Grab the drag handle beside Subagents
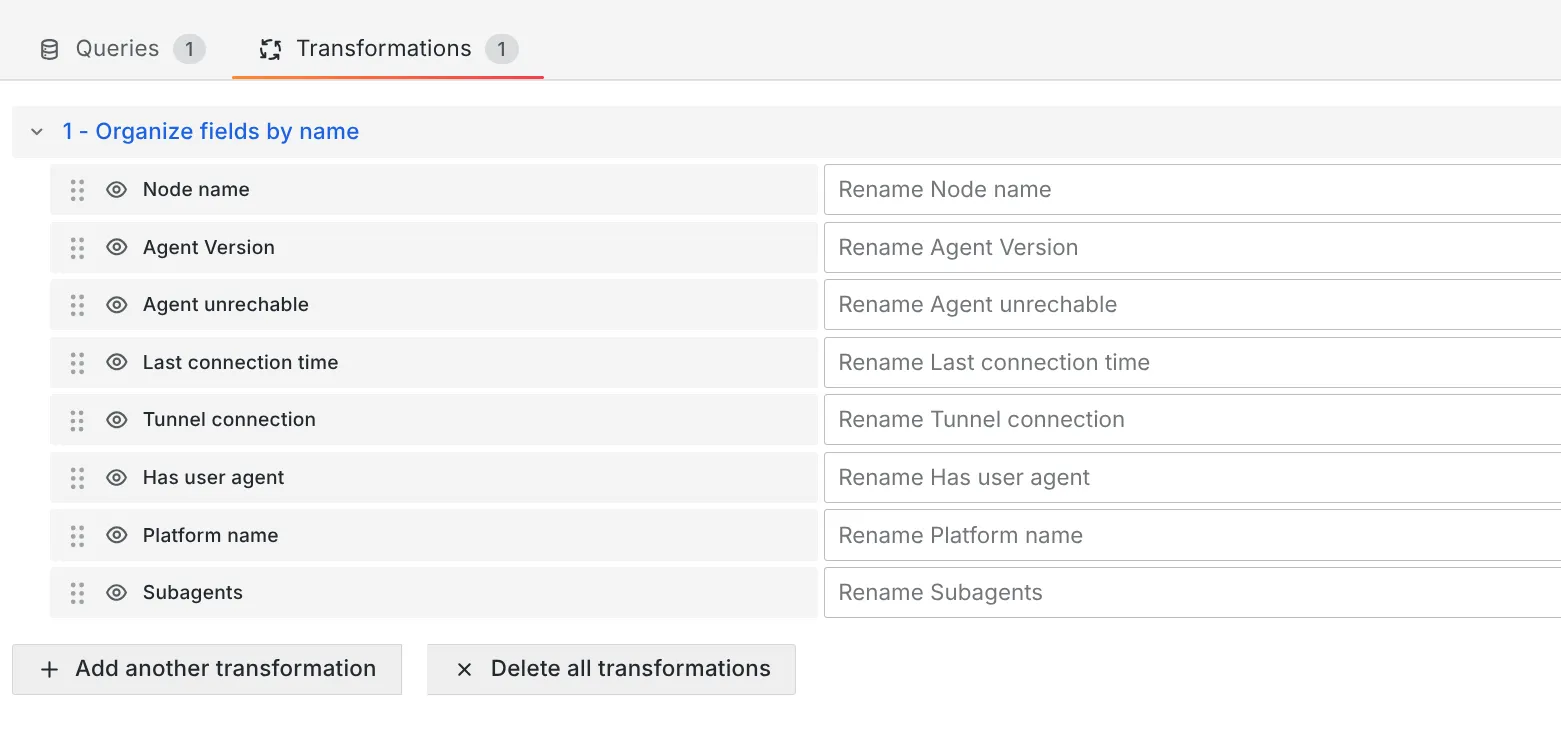The width and height of the screenshot is (1561, 740). 77,592
